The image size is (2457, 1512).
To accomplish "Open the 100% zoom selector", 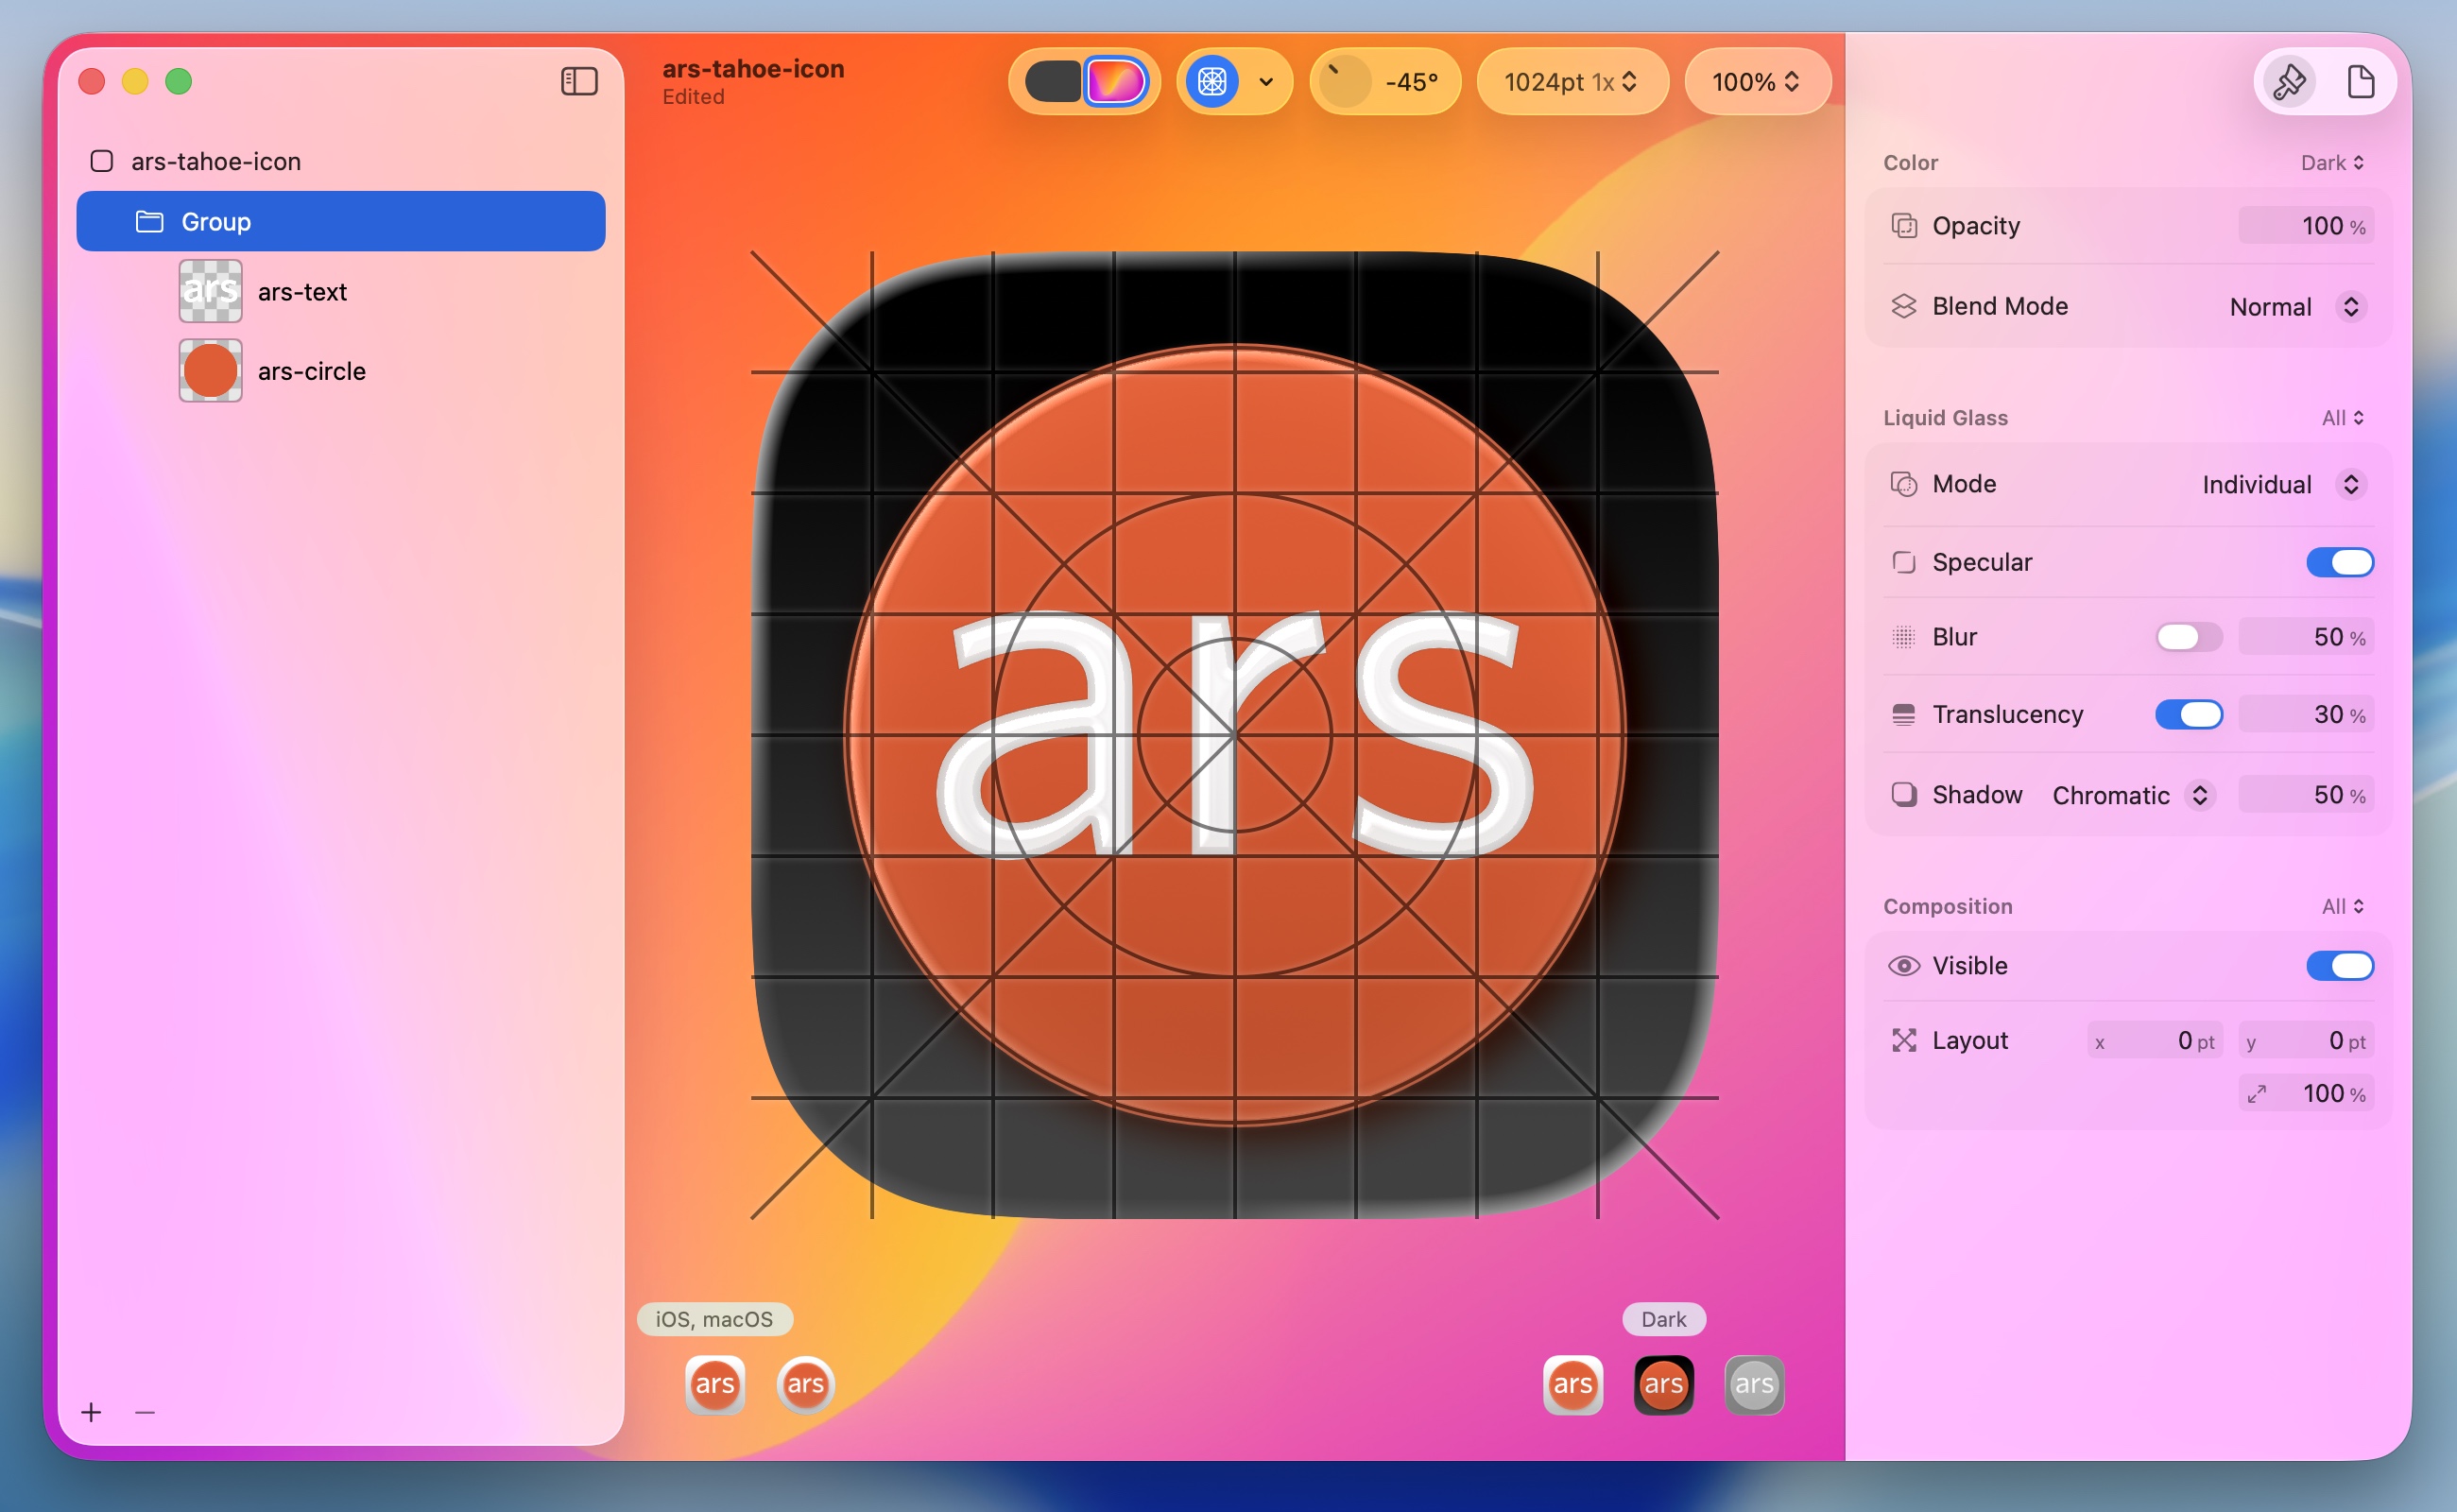I will [1757, 81].
